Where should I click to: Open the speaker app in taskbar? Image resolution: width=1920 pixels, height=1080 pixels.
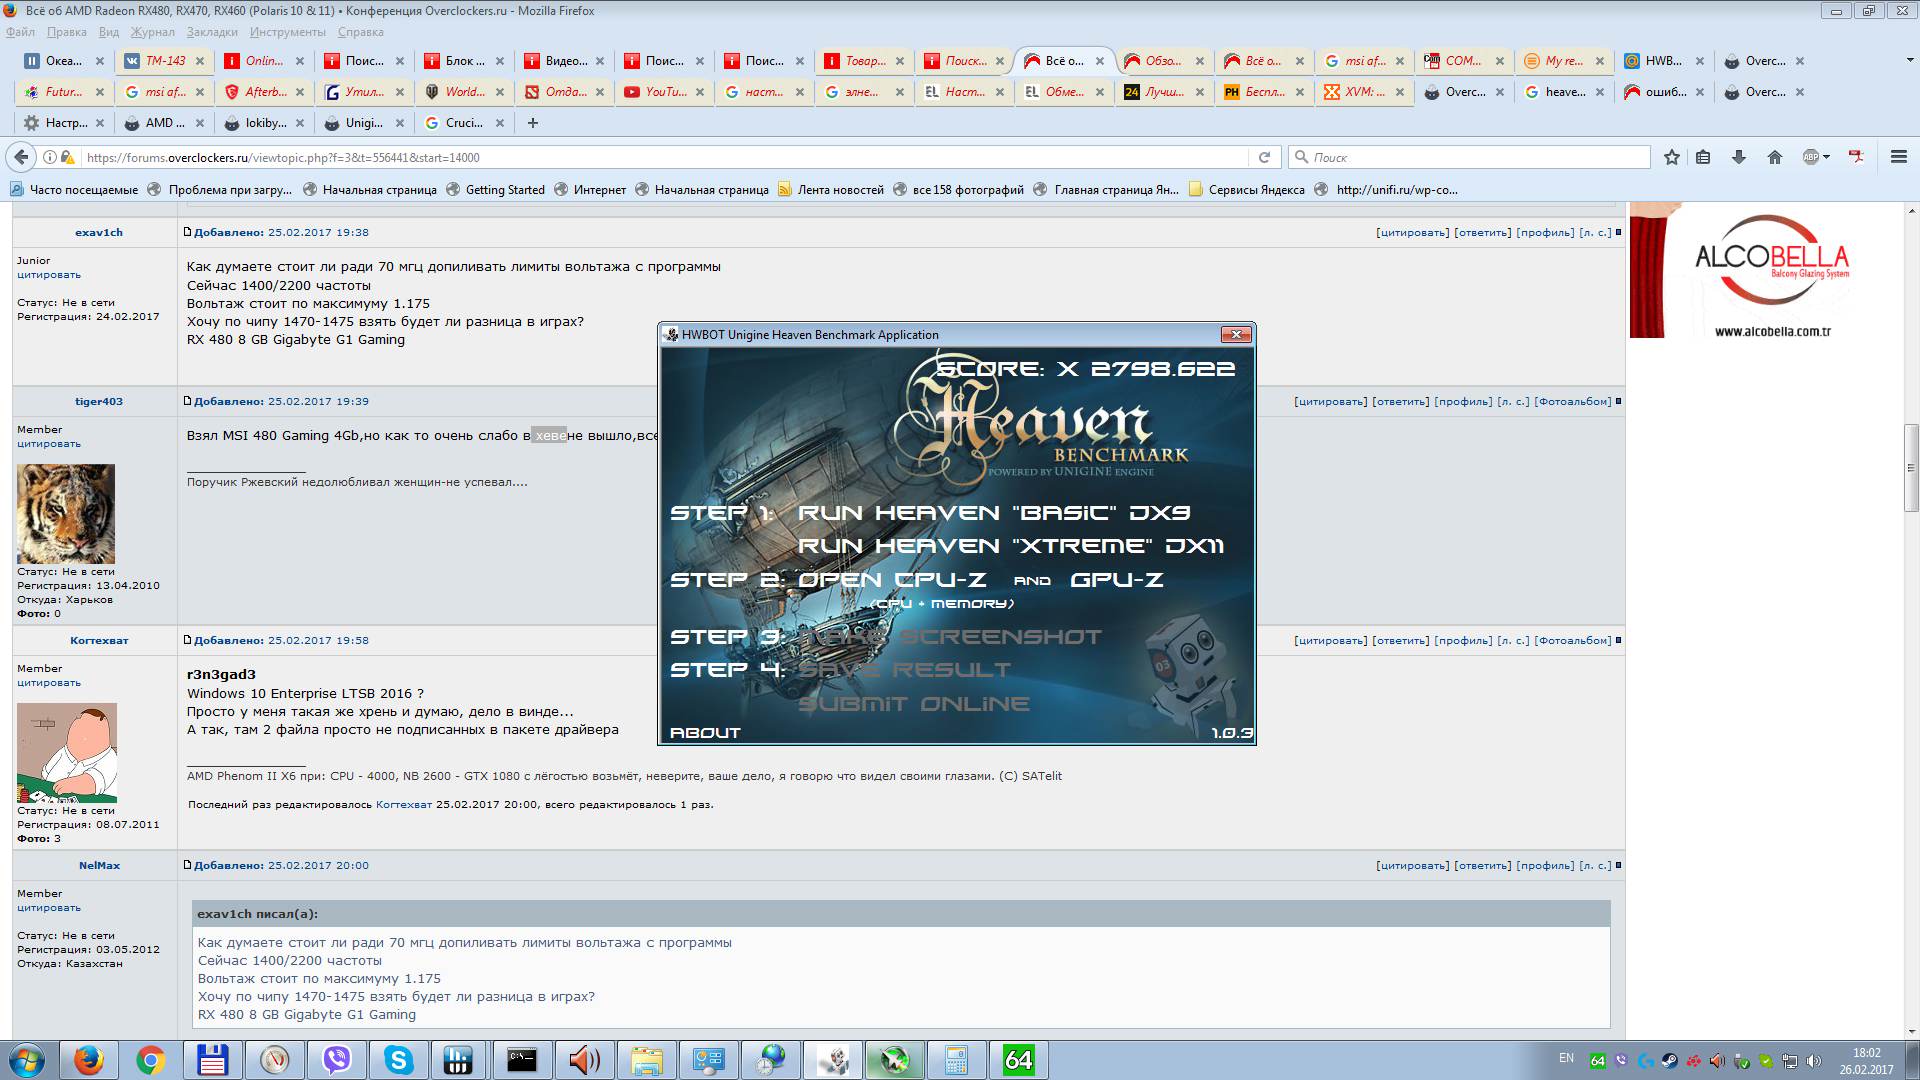click(x=585, y=1060)
